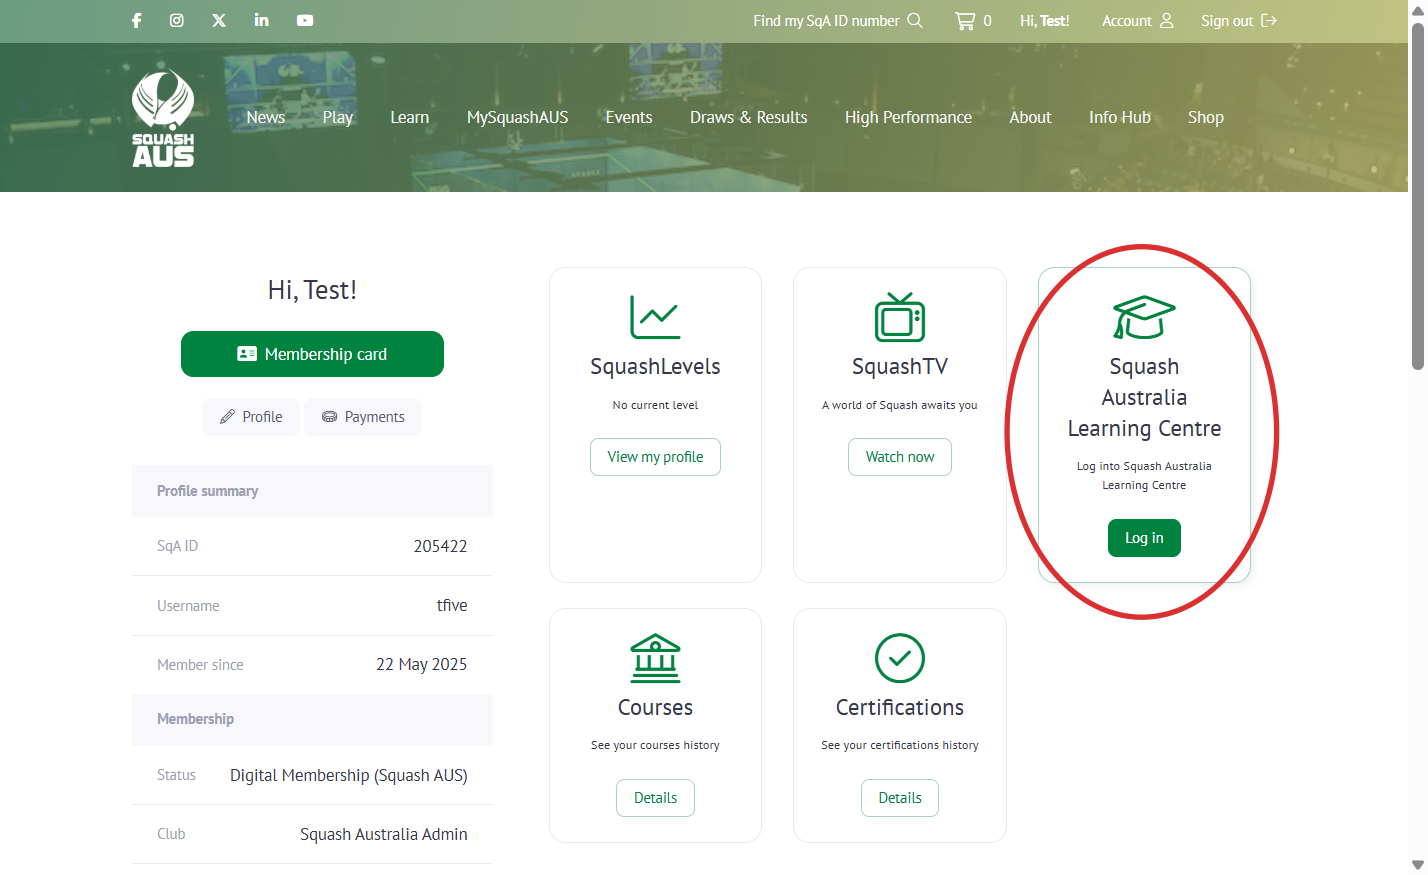This screenshot has width=1428, height=875.
Task: Click View my profile button
Action: point(655,457)
